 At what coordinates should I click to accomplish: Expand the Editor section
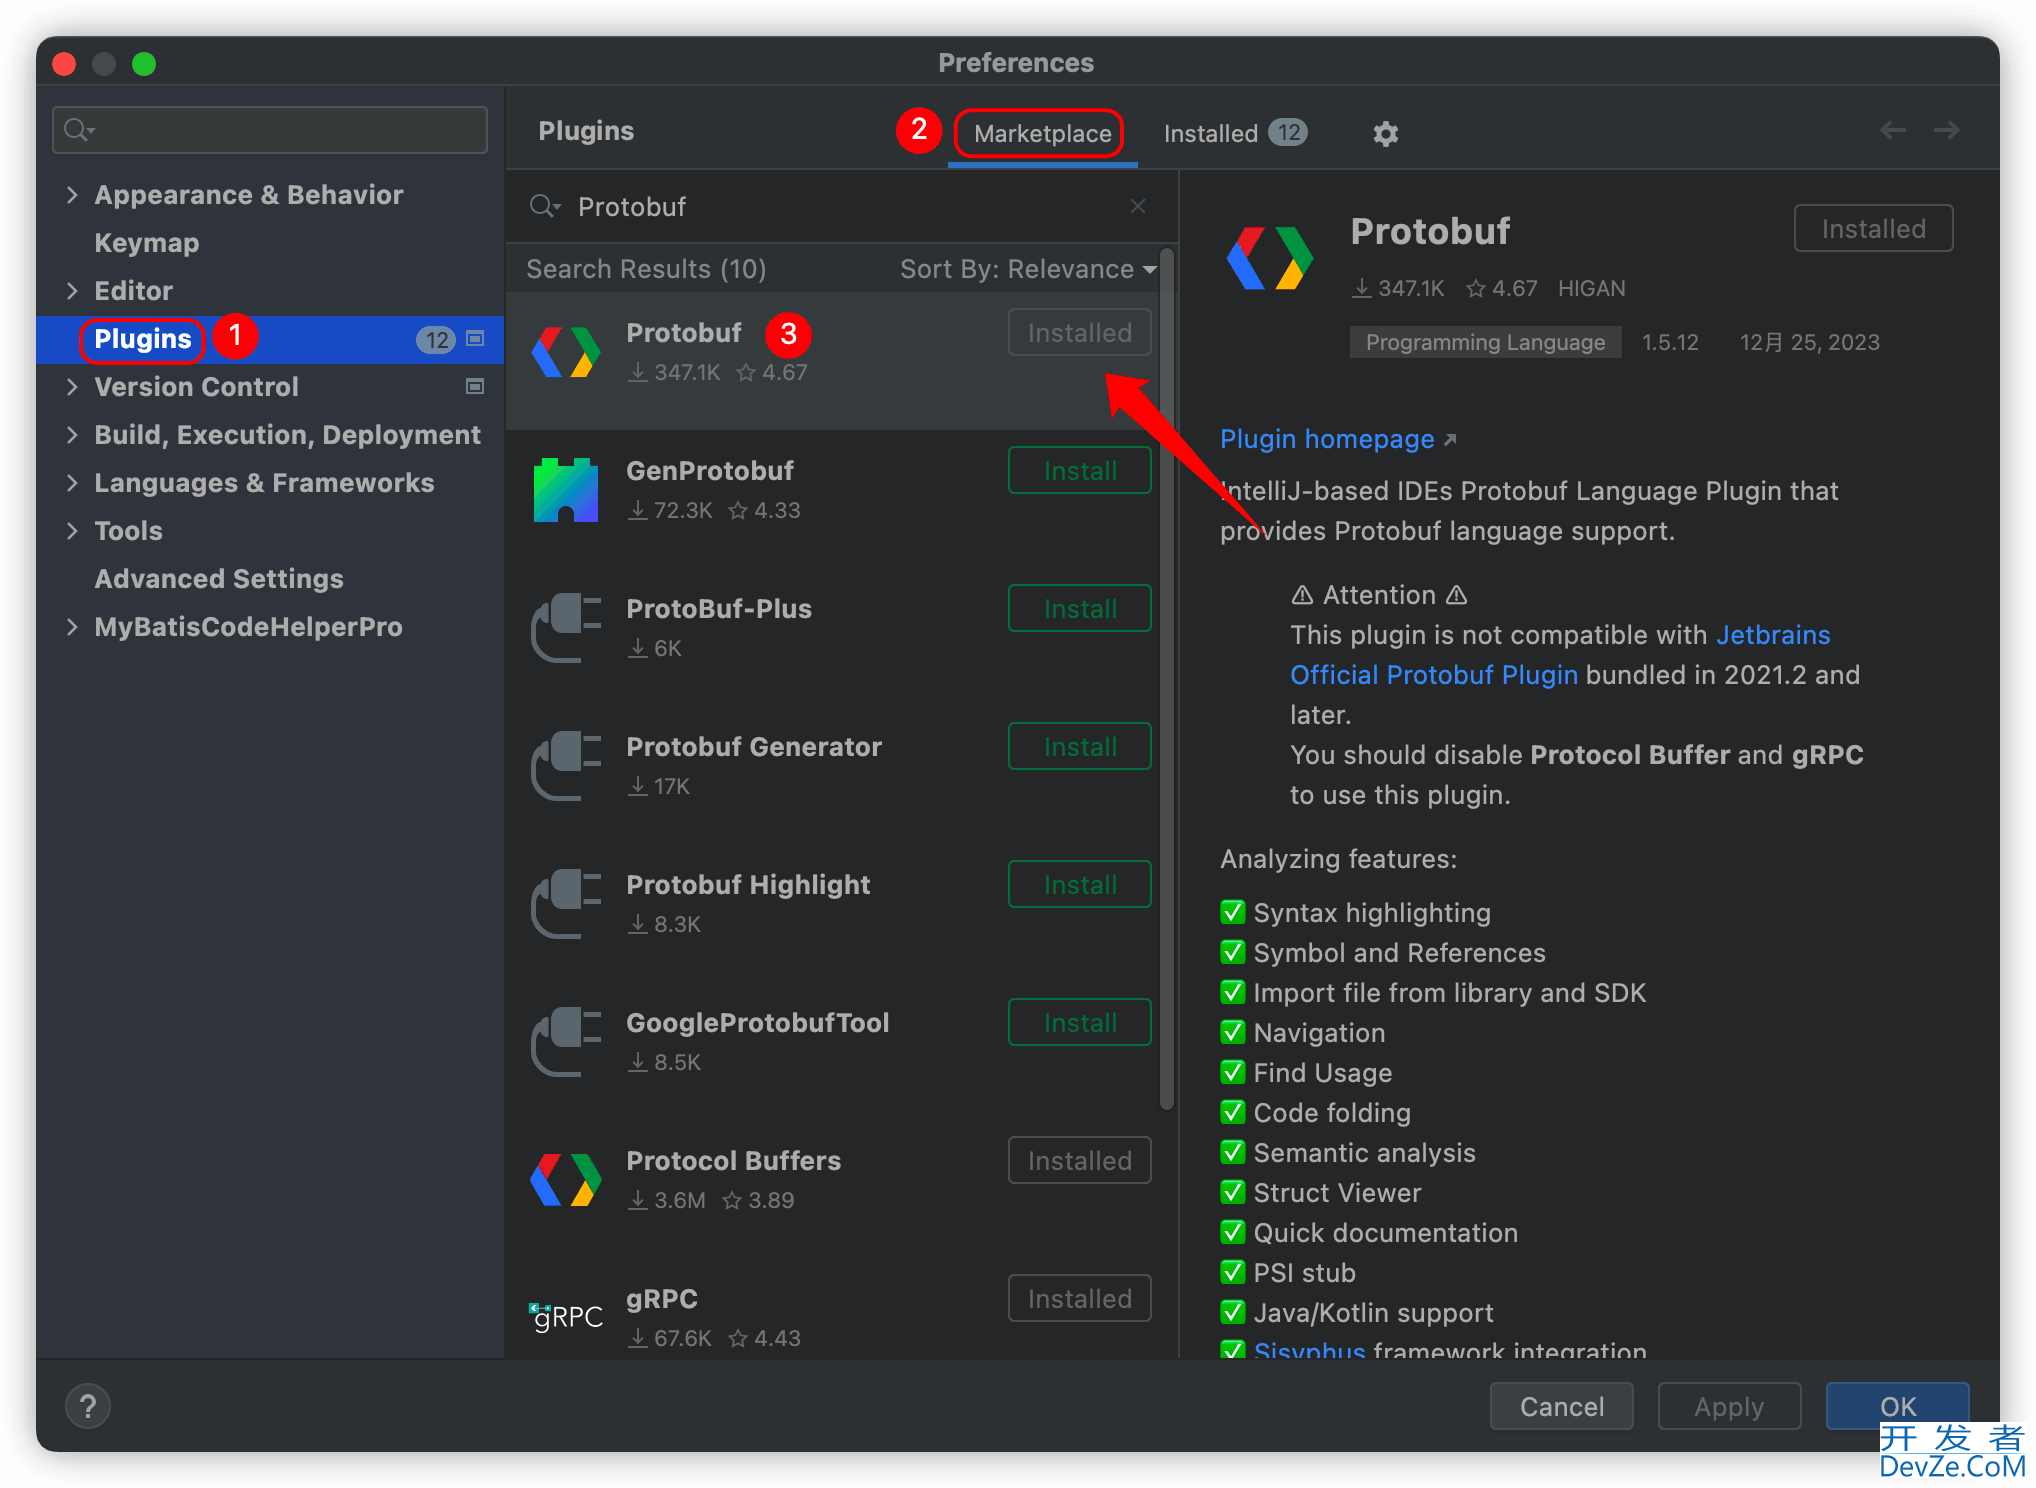point(72,290)
